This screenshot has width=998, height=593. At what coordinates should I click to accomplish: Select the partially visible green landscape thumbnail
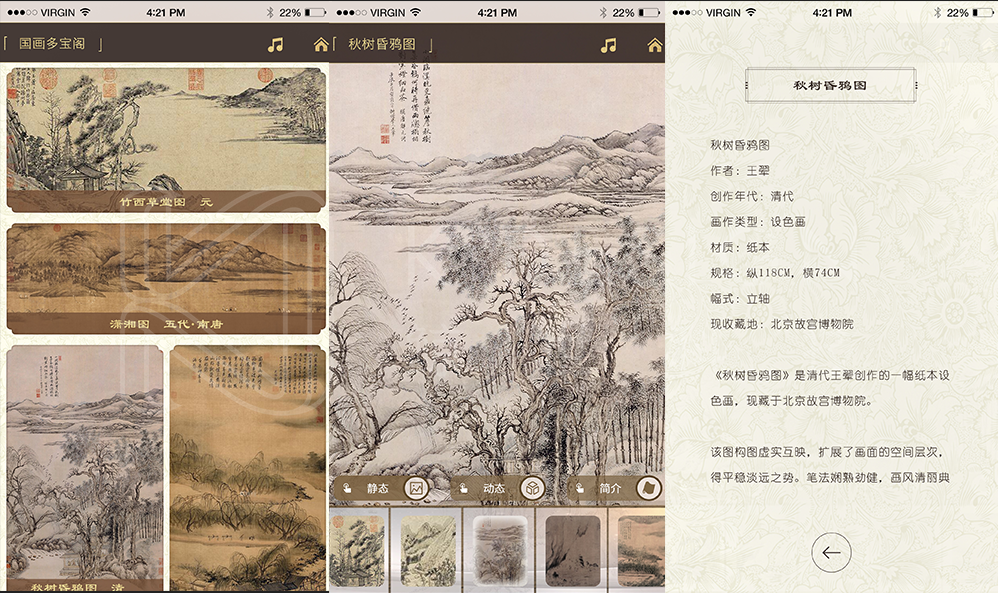click(x=641, y=551)
